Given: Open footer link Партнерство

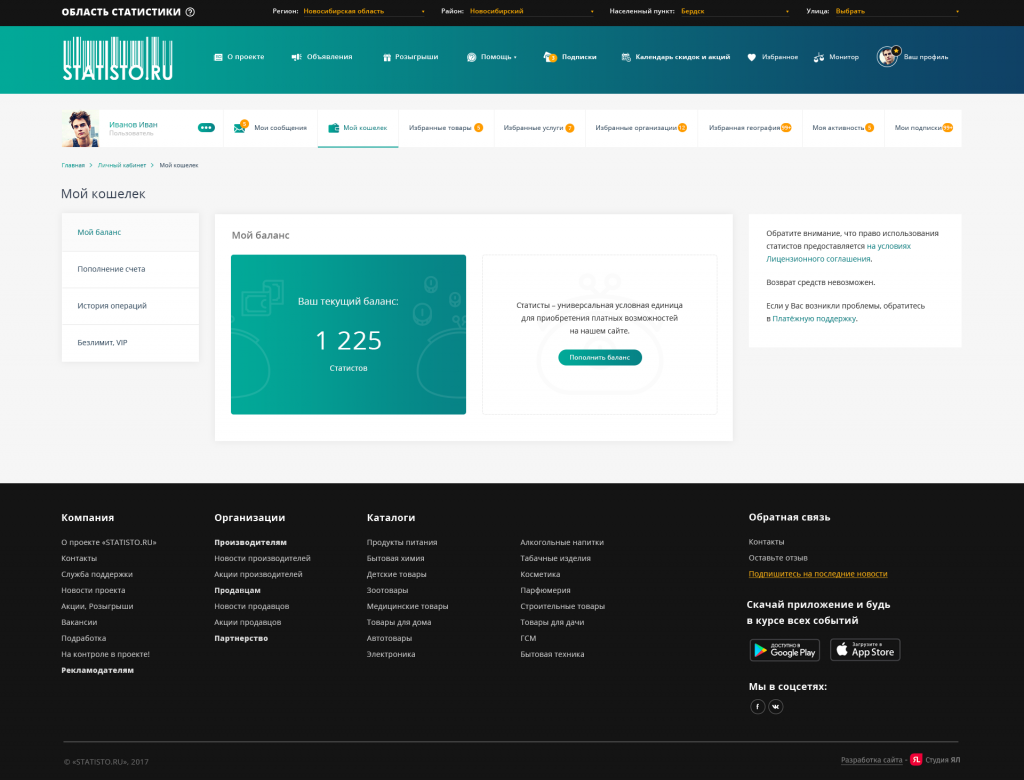Looking at the screenshot, I should point(241,638).
